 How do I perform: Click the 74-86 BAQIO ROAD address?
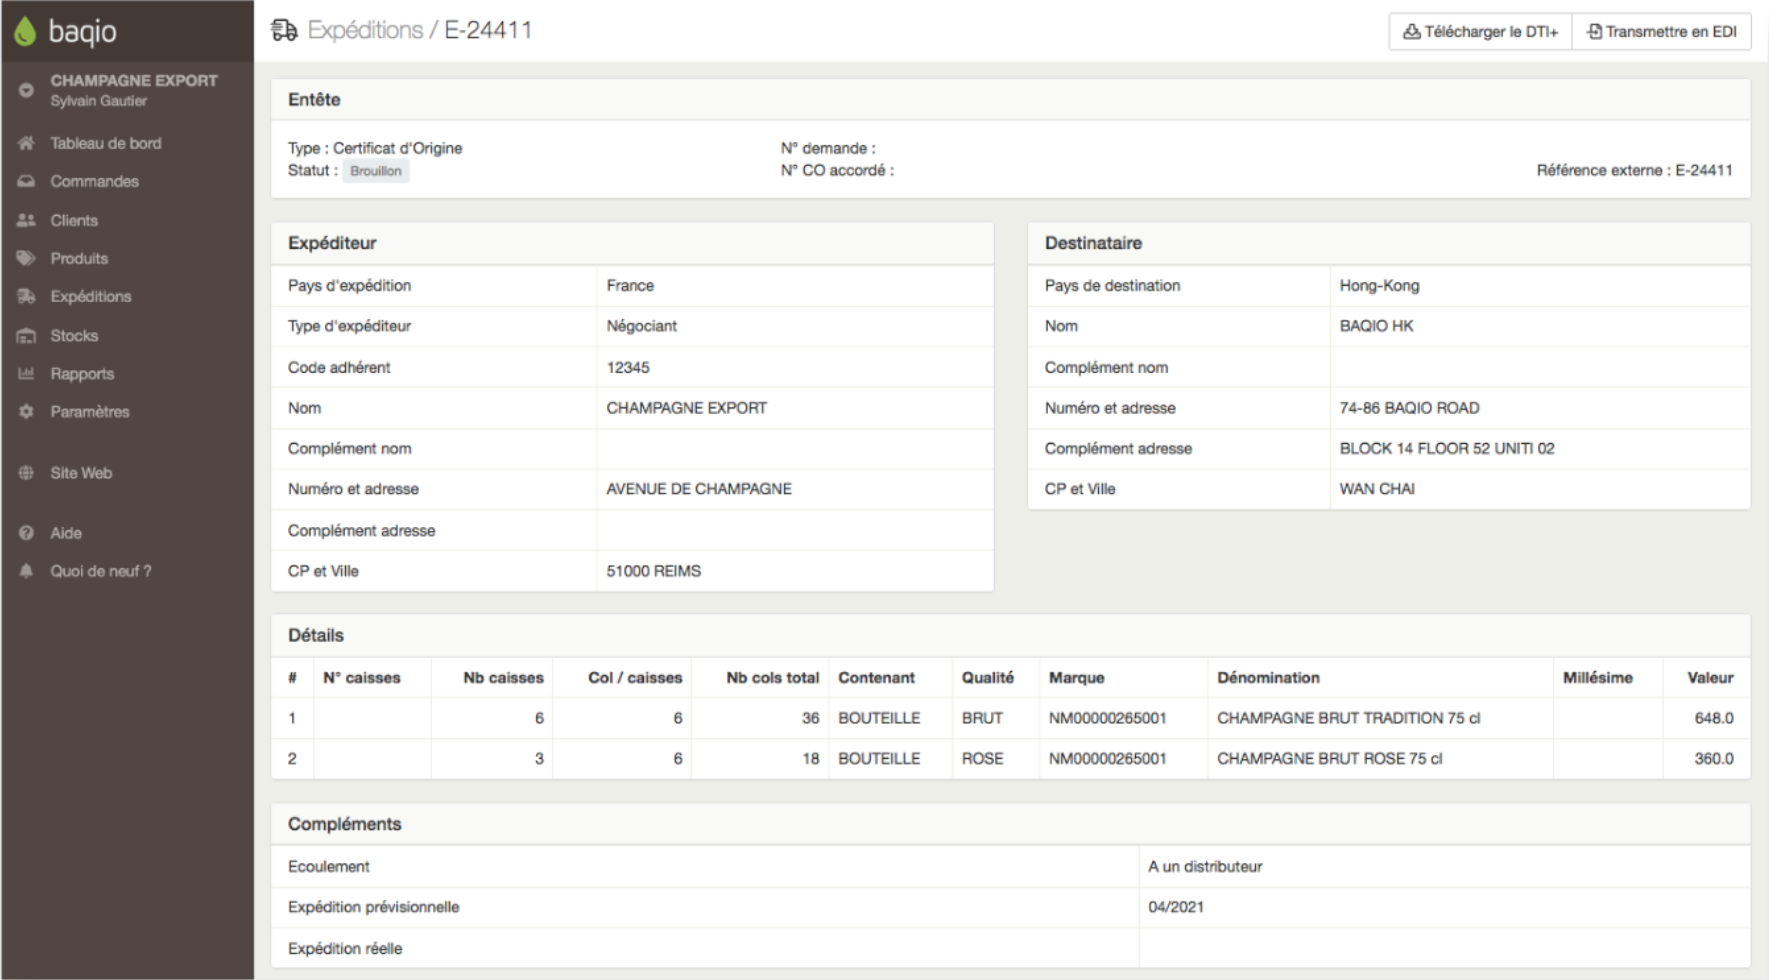pyautogui.click(x=1409, y=408)
